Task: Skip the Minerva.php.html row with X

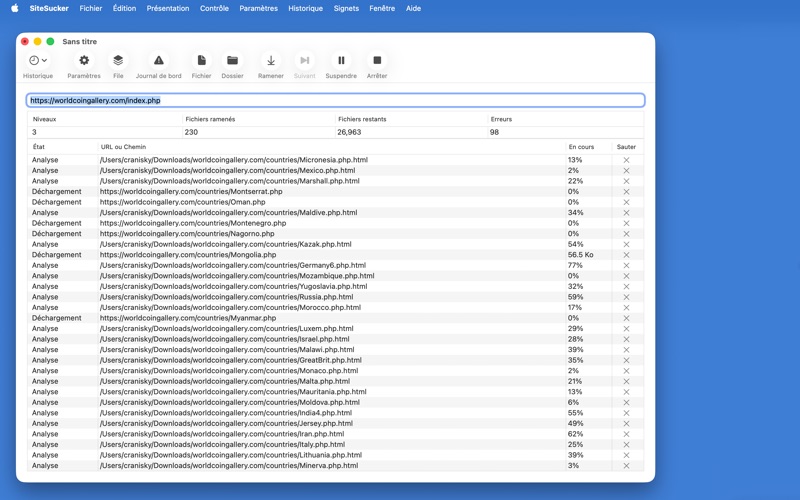Action: (x=626, y=466)
